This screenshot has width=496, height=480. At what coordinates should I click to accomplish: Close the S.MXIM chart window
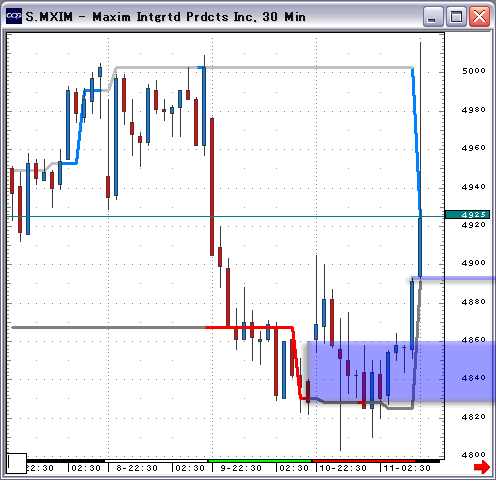click(x=479, y=16)
